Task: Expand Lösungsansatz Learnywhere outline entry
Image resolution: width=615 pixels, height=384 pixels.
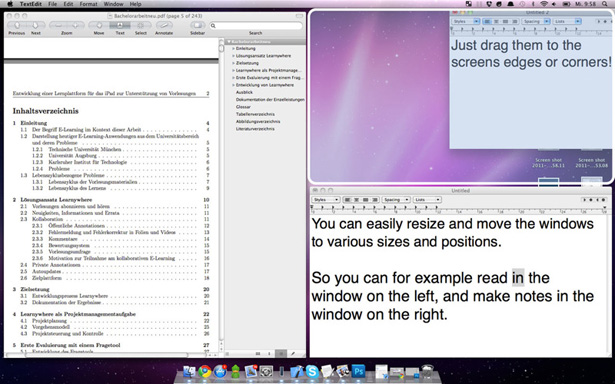Action: coord(233,56)
